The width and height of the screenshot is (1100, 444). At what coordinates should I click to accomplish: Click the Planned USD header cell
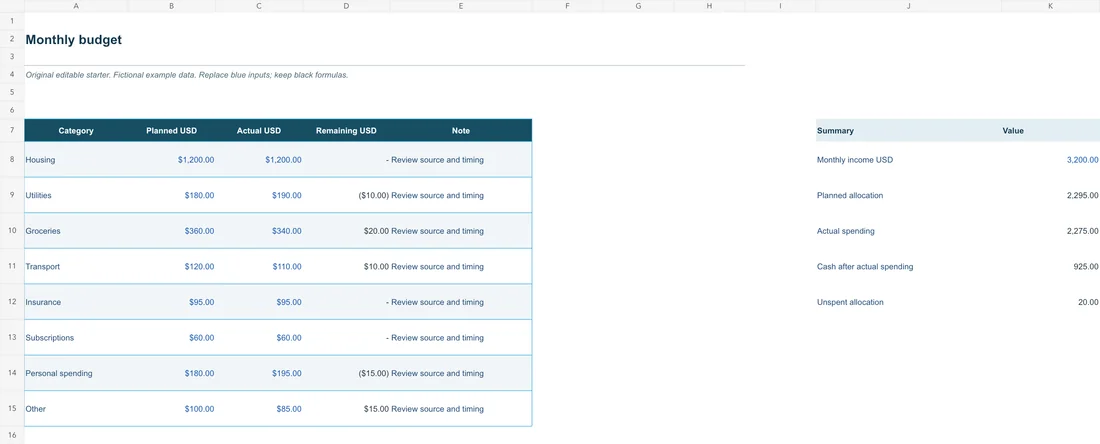[x=172, y=130]
